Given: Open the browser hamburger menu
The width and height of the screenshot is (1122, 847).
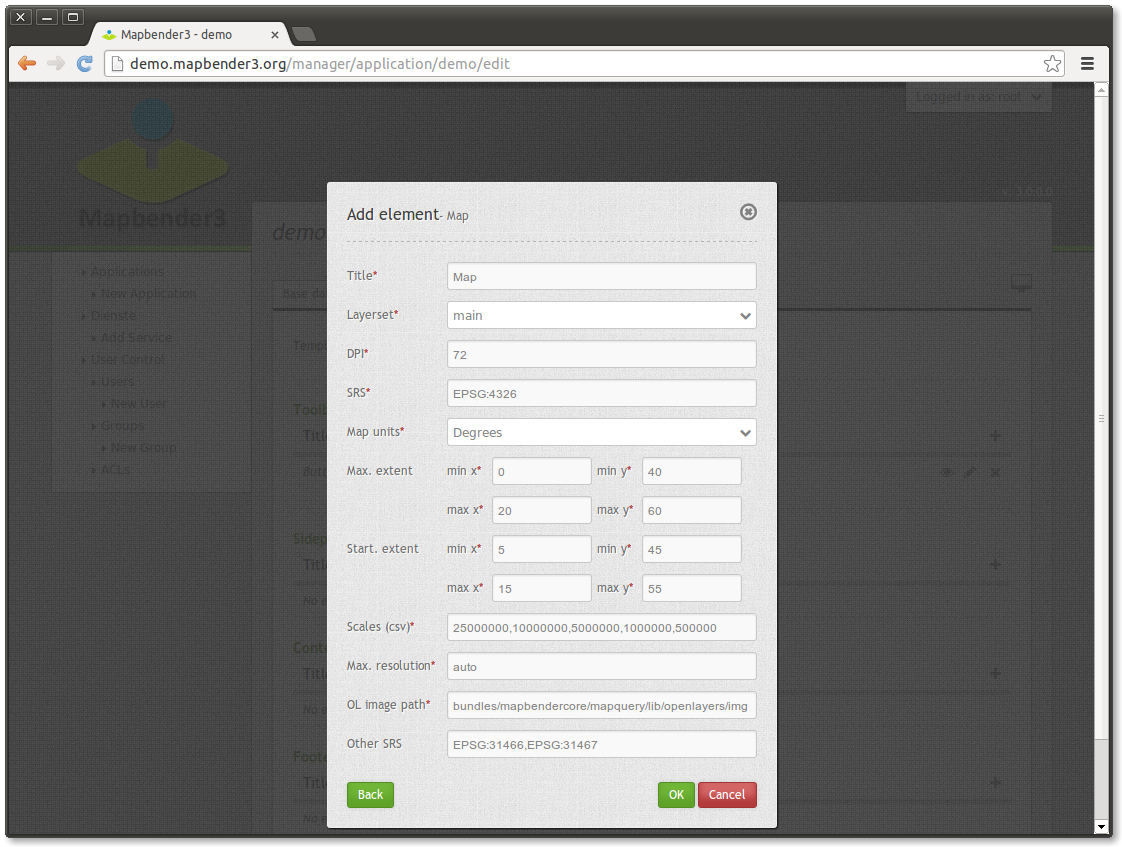Looking at the screenshot, I should tap(1087, 64).
